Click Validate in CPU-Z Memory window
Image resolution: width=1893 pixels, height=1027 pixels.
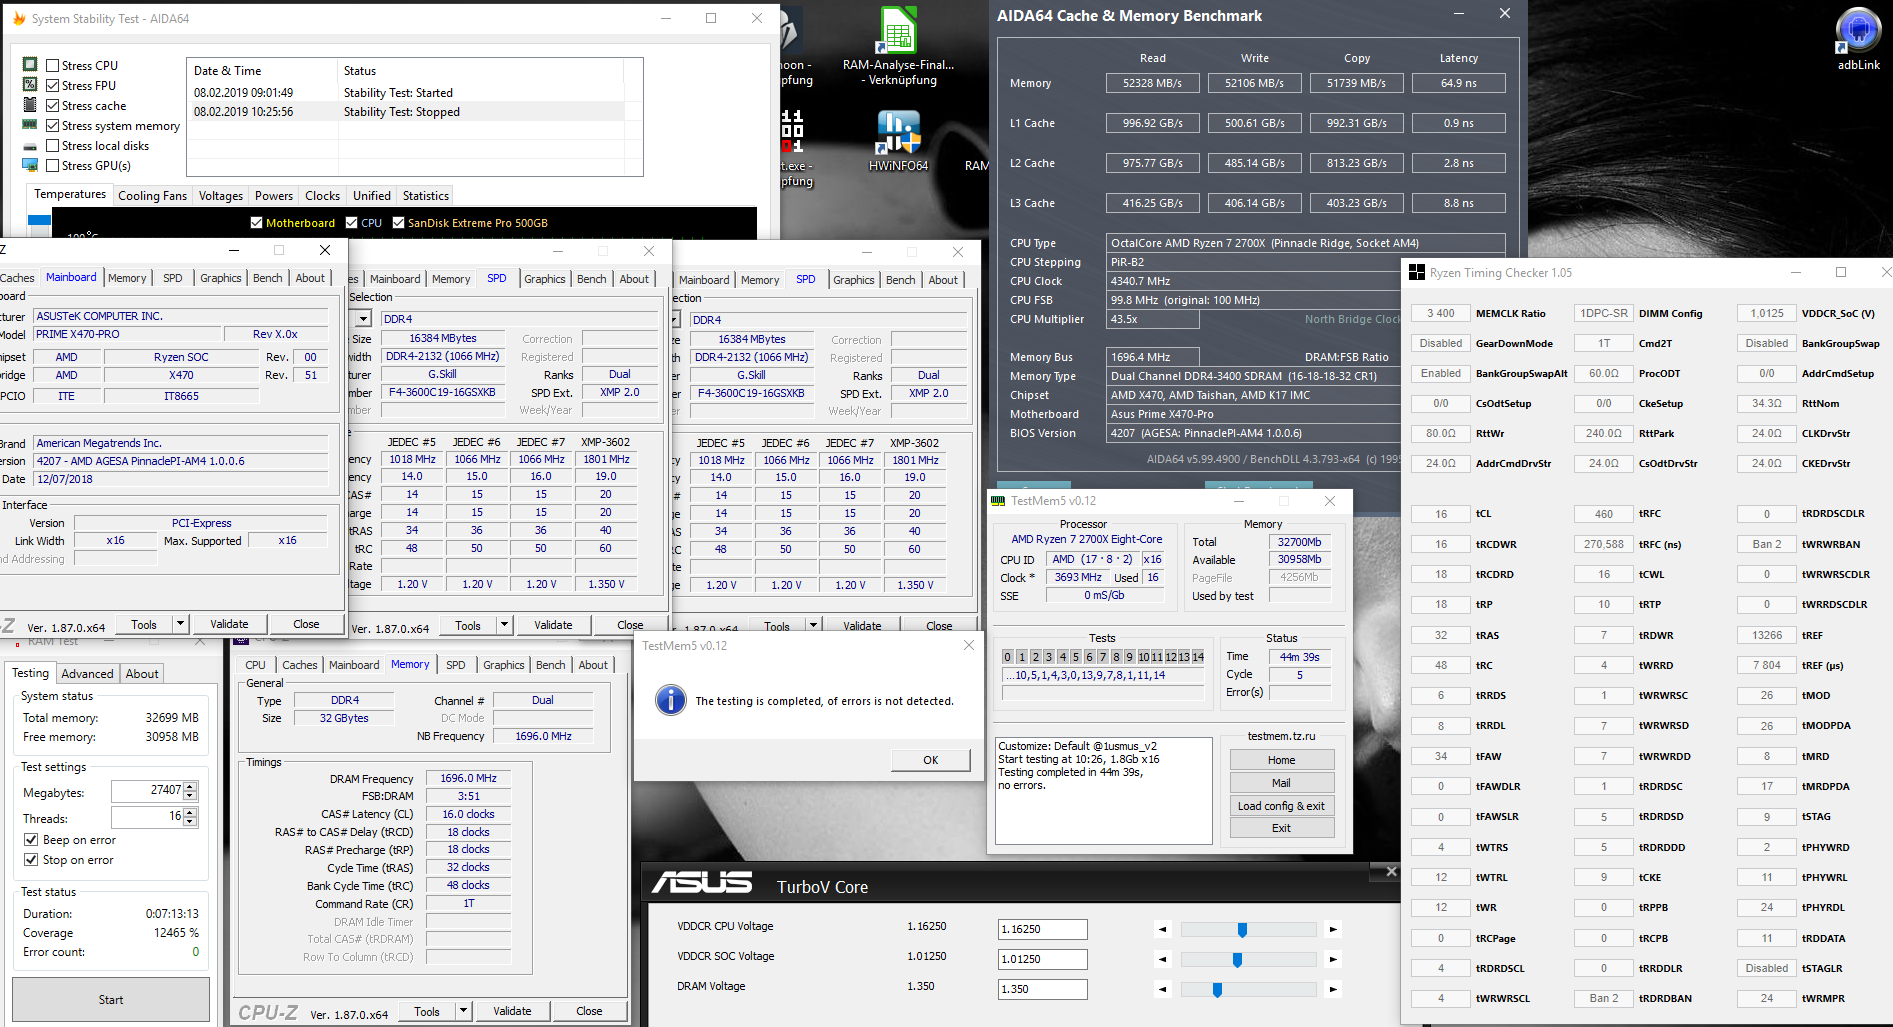coord(512,1011)
